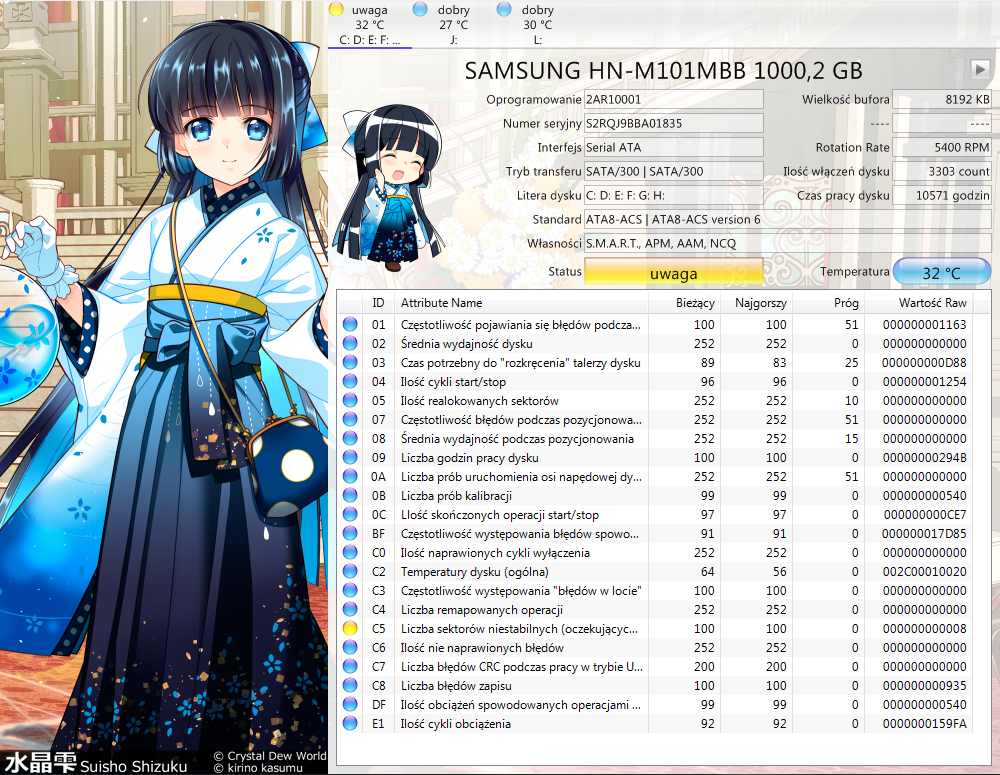The height and width of the screenshot is (775, 1000).
Task: Click the status circle of attribute 0A
Action: [350, 476]
